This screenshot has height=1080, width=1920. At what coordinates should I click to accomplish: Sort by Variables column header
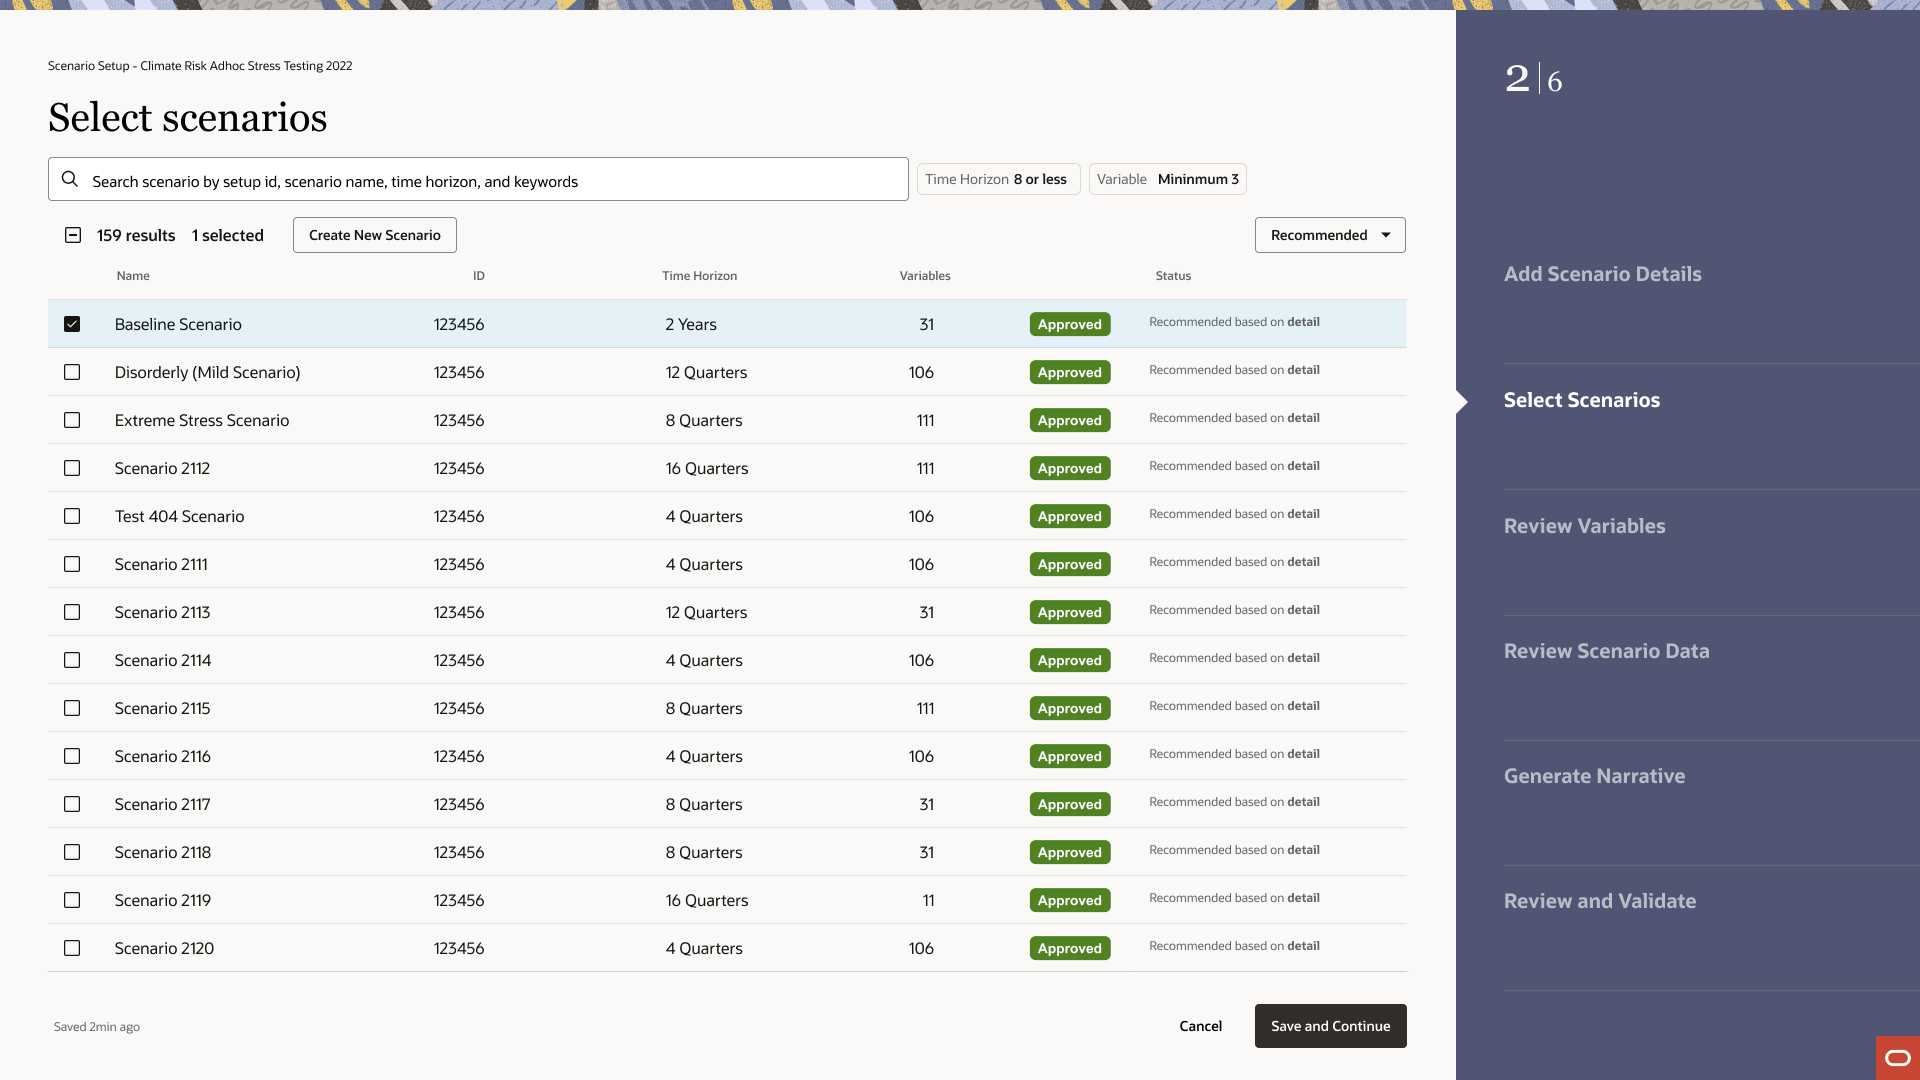point(925,276)
